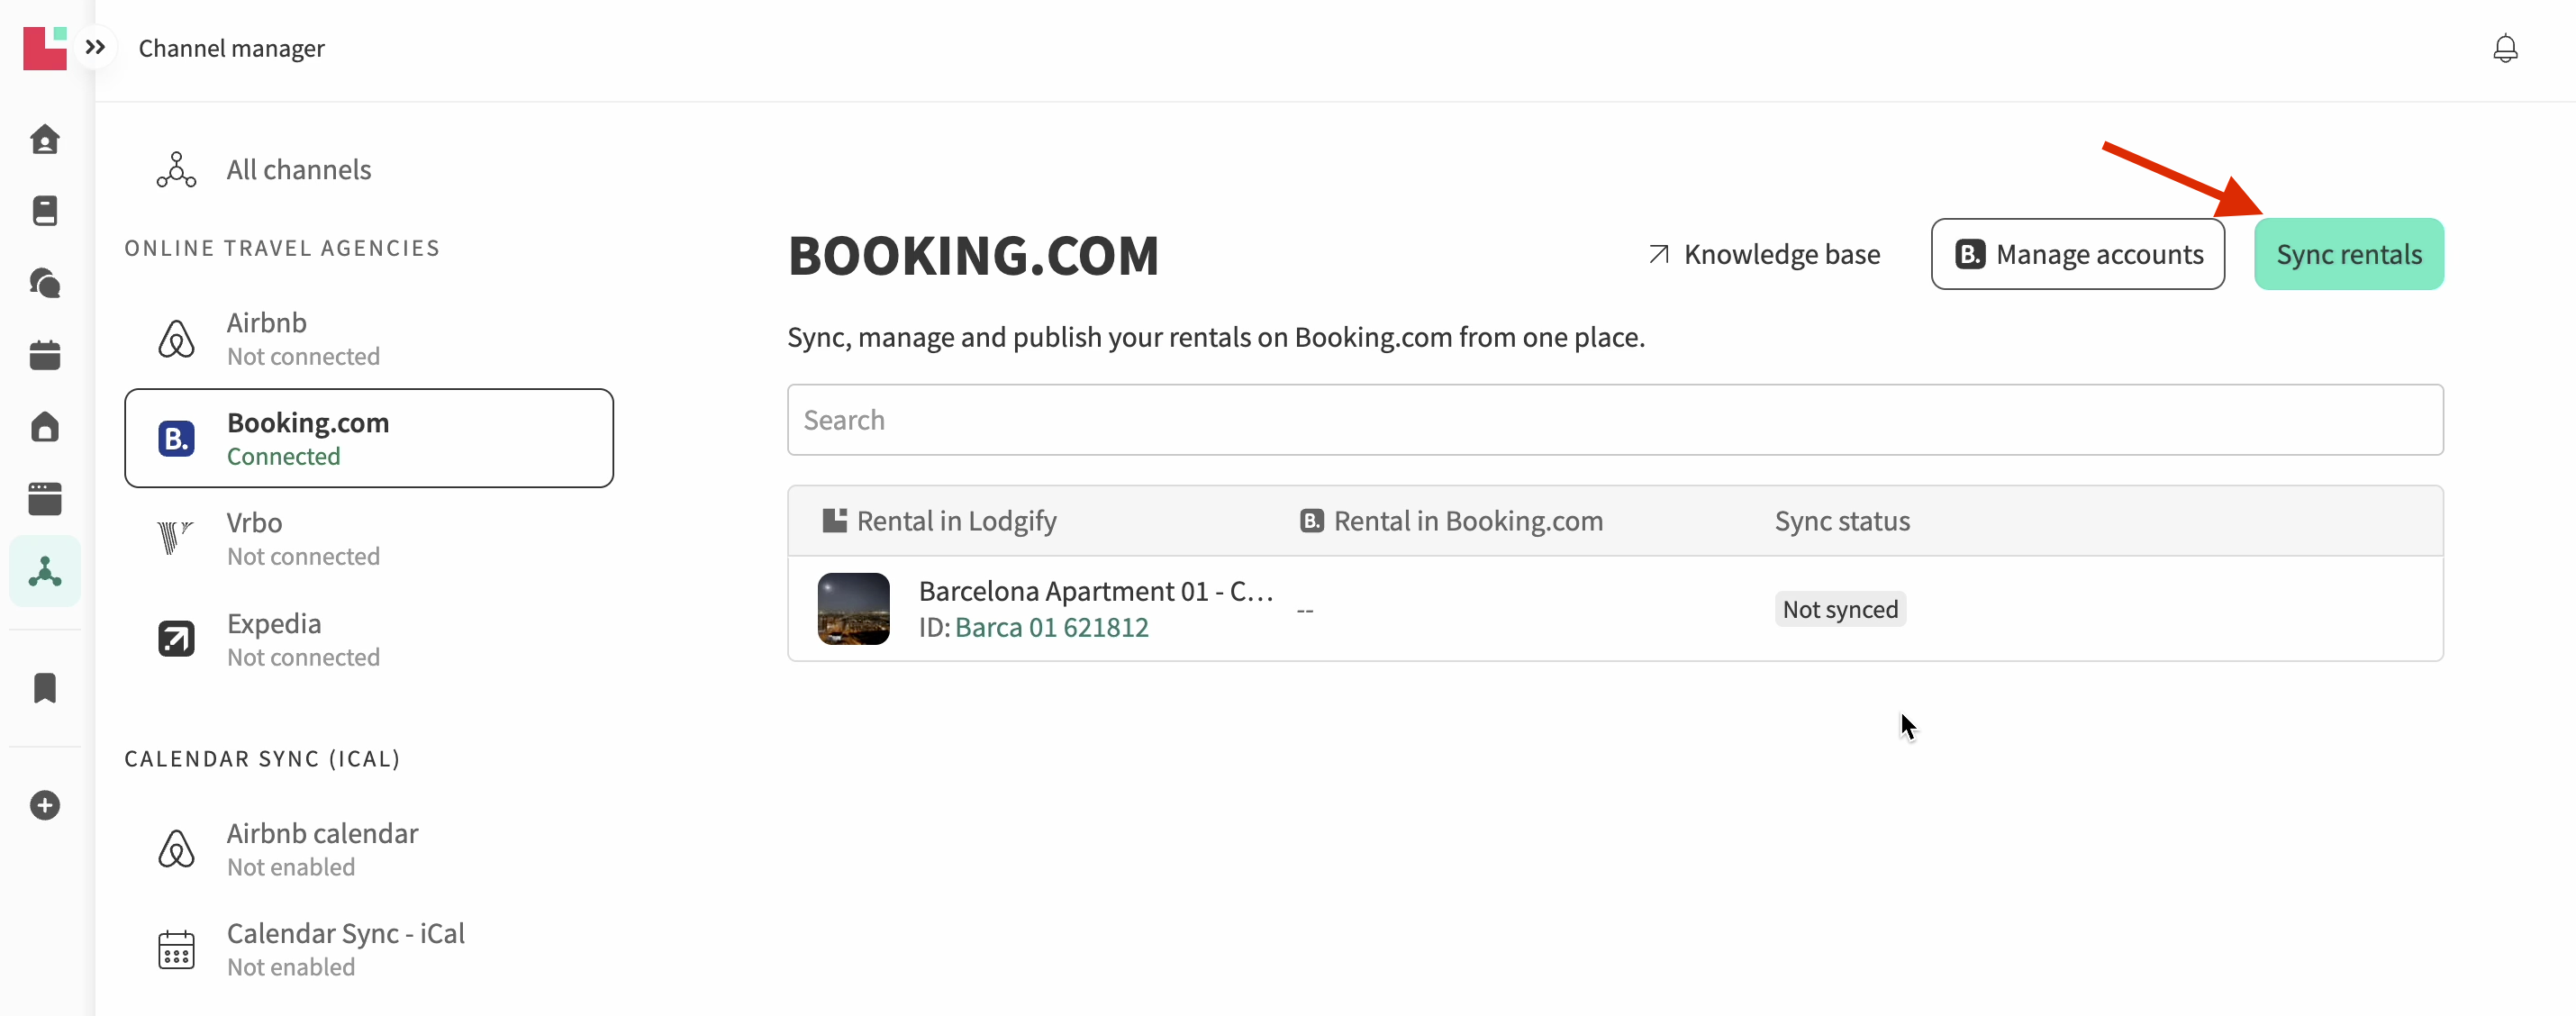2576x1016 pixels.
Task: Click the rental Search field
Action: tap(1614, 420)
